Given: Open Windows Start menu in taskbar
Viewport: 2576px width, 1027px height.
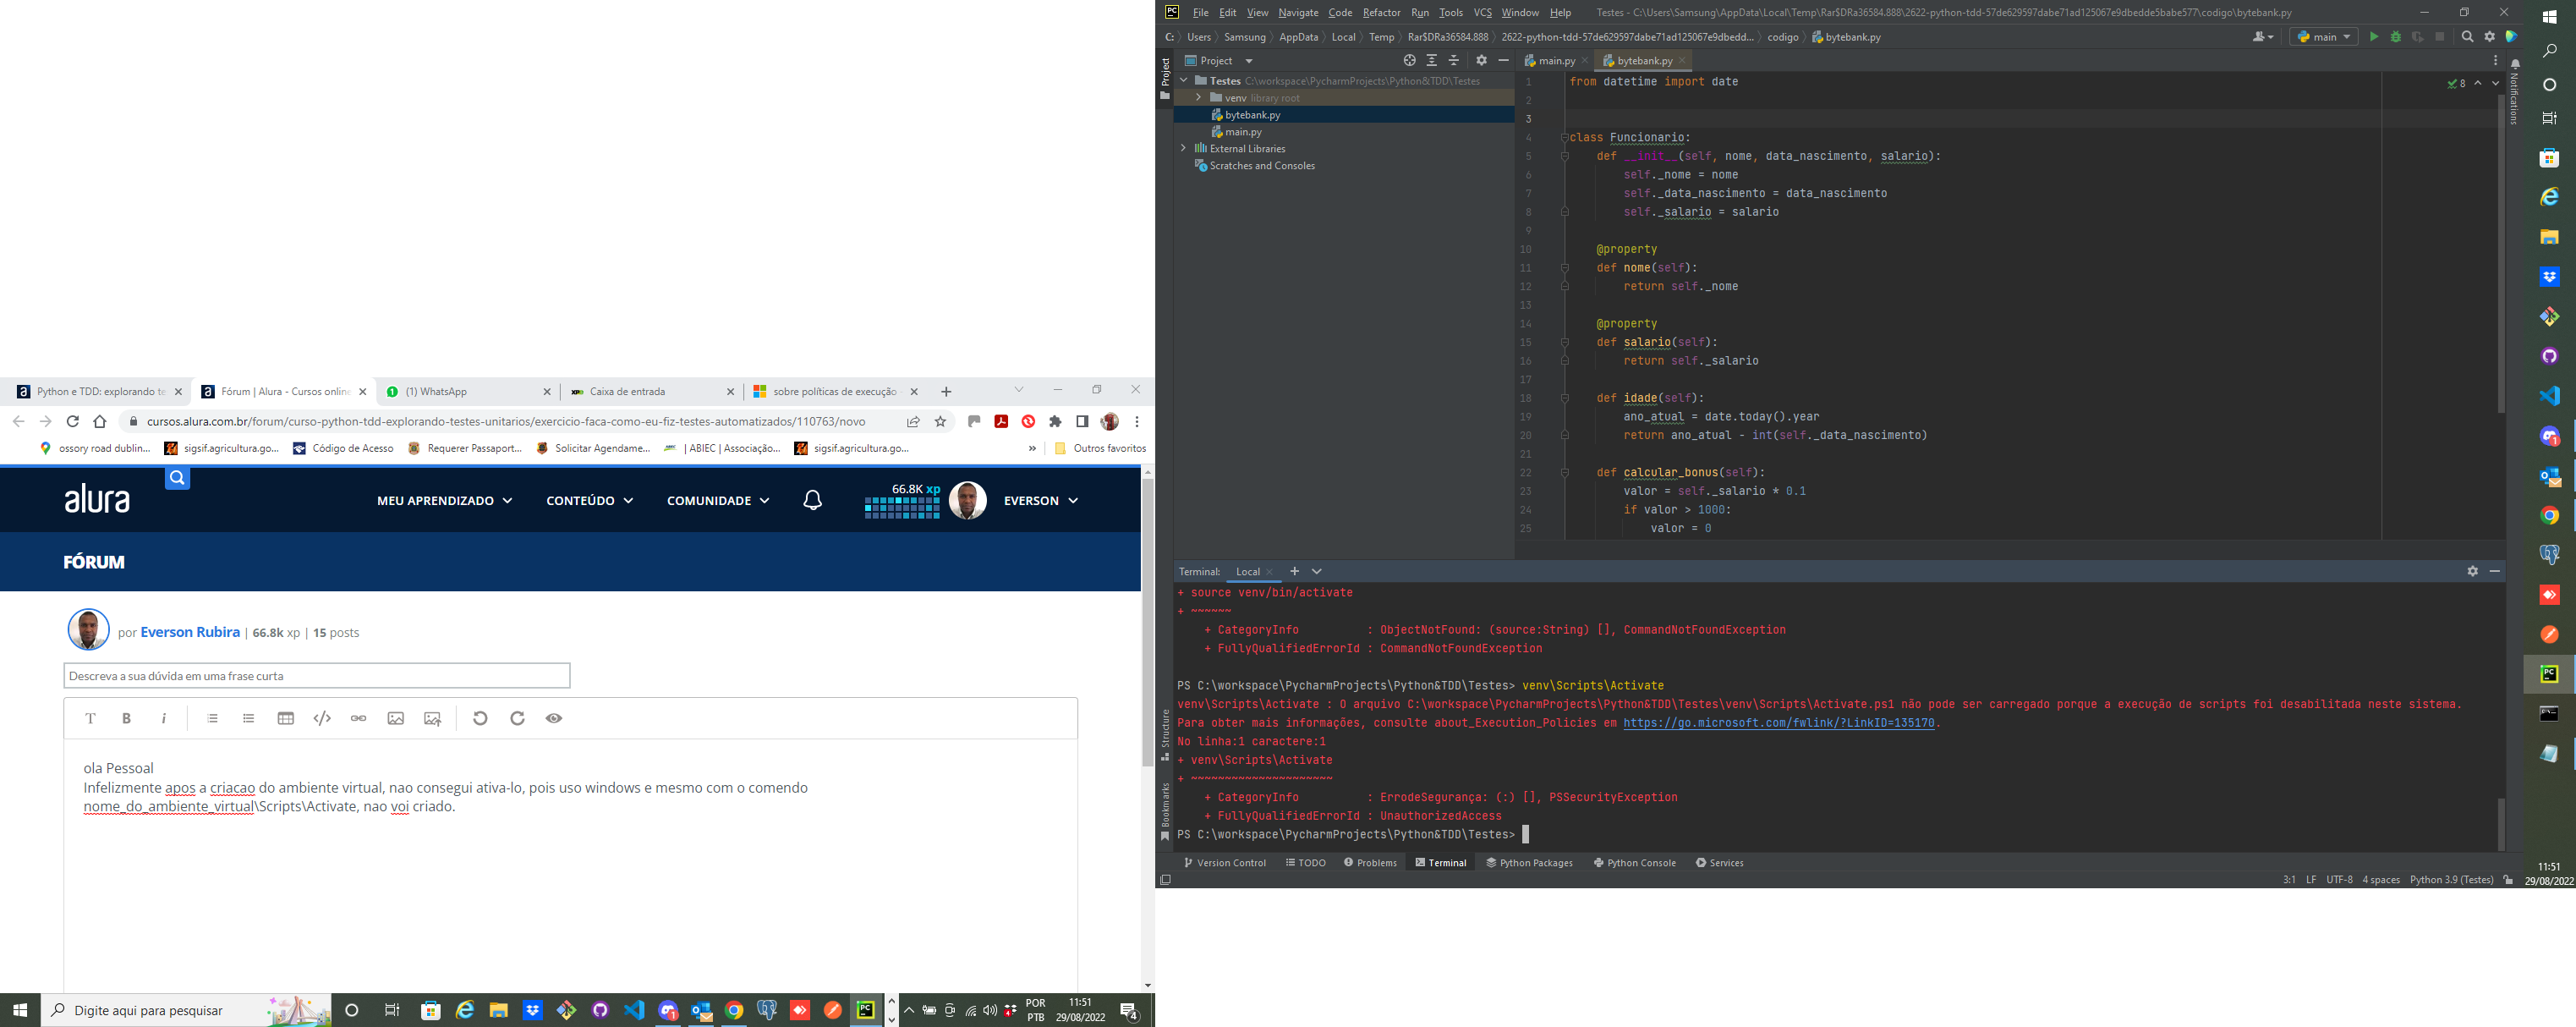Looking at the screenshot, I should tap(20, 1010).
